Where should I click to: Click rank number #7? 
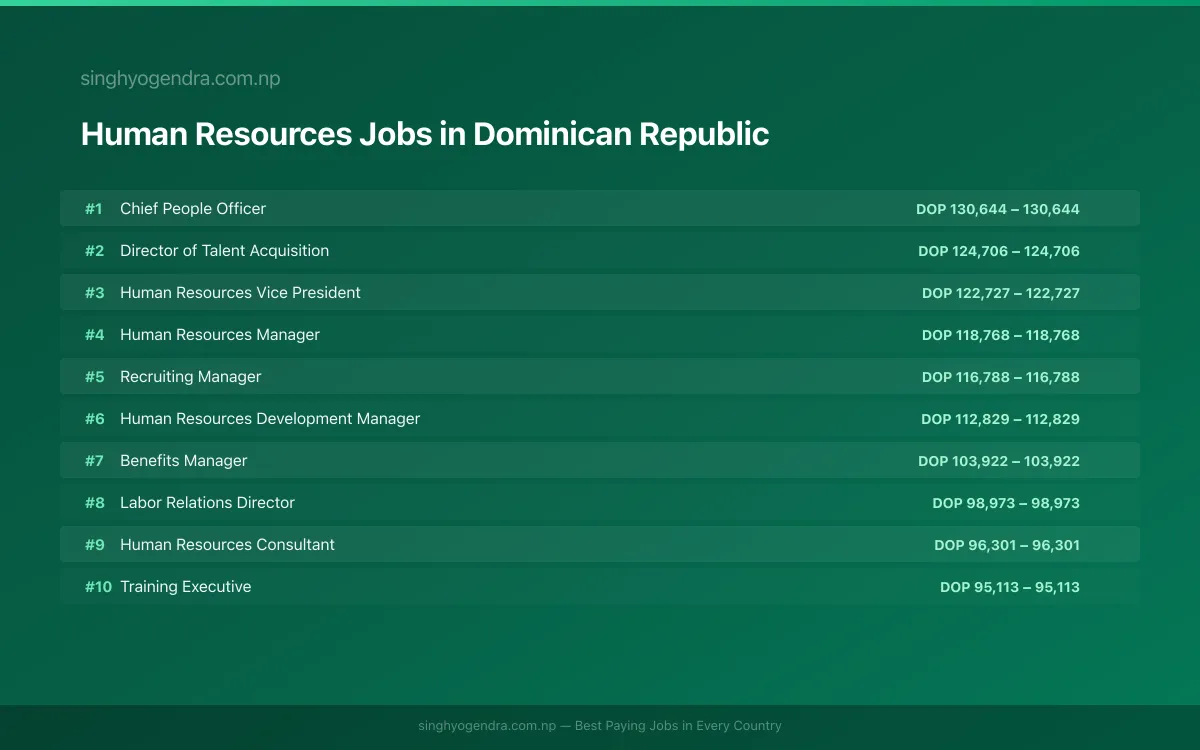point(94,461)
